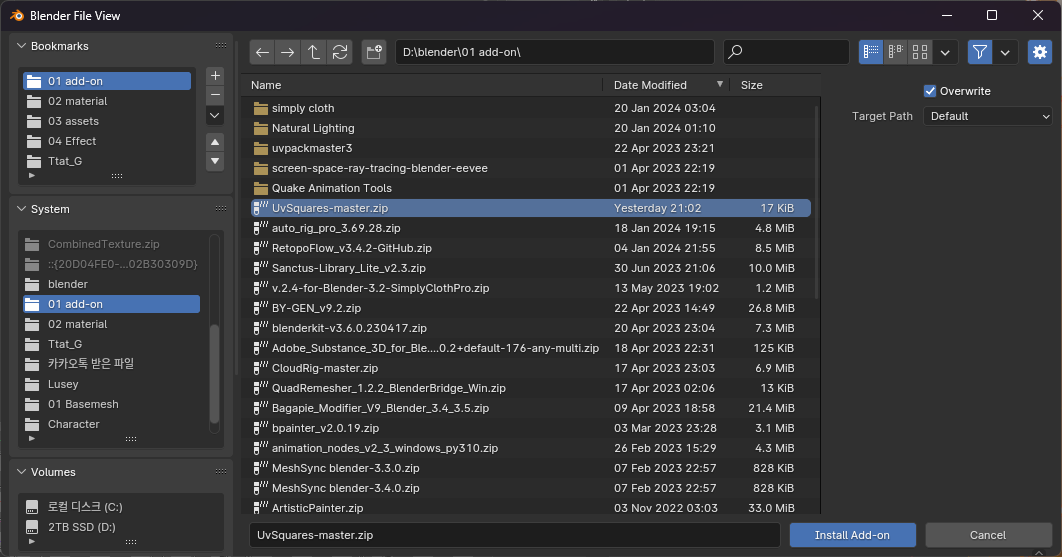Image resolution: width=1062 pixels, height=557 pixels.
Task: Go forward to next folder
Action: click(288, 52)
